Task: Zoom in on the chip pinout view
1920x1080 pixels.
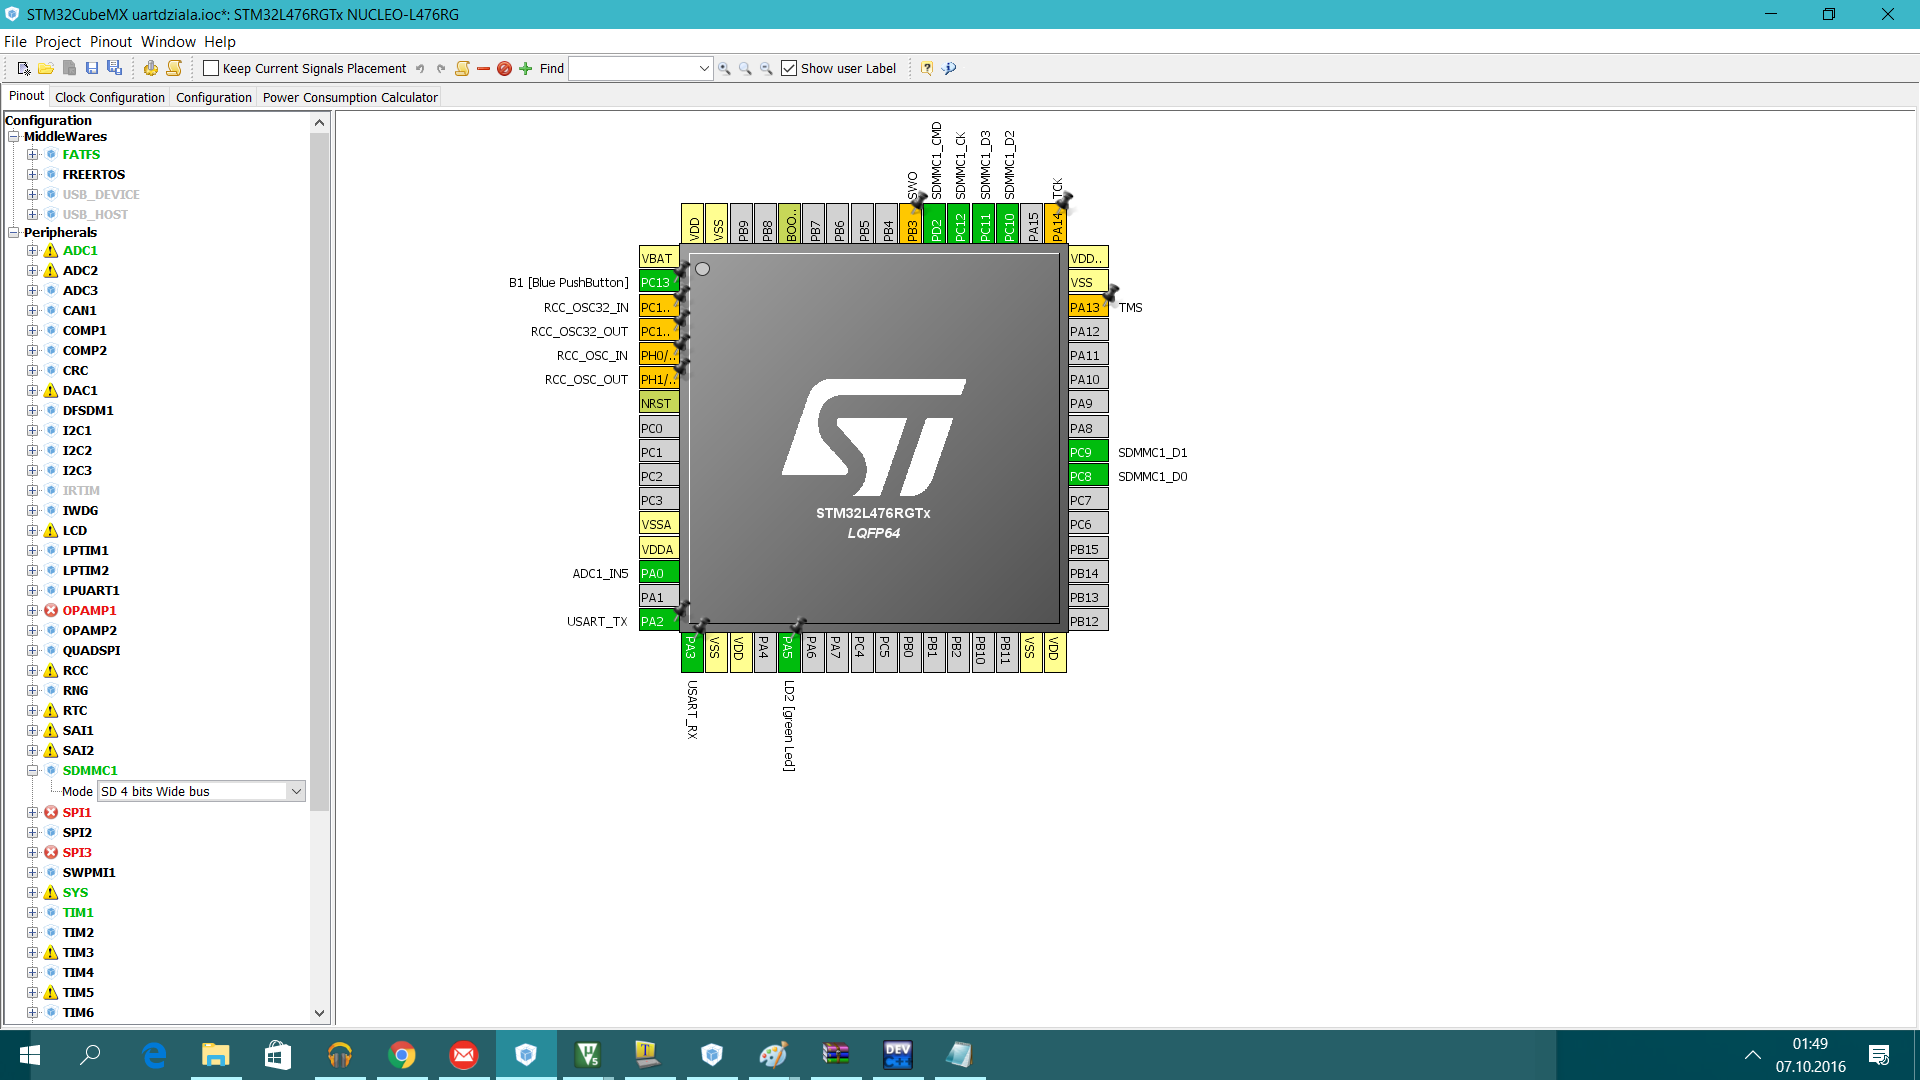Action: (725, 68)
